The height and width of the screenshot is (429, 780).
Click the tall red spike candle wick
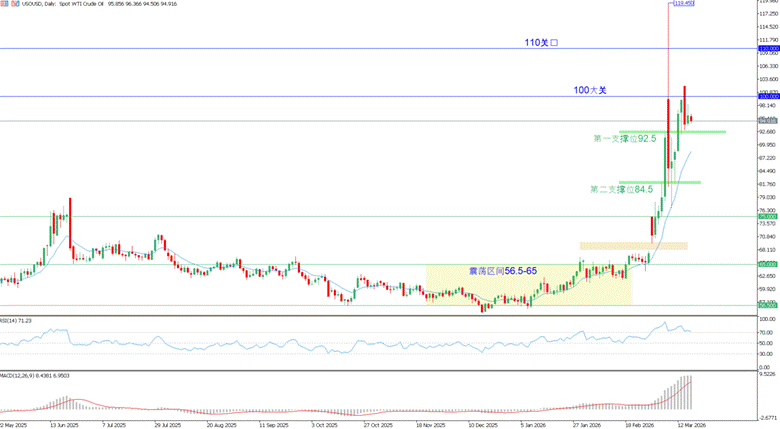(x=667, y=50)
